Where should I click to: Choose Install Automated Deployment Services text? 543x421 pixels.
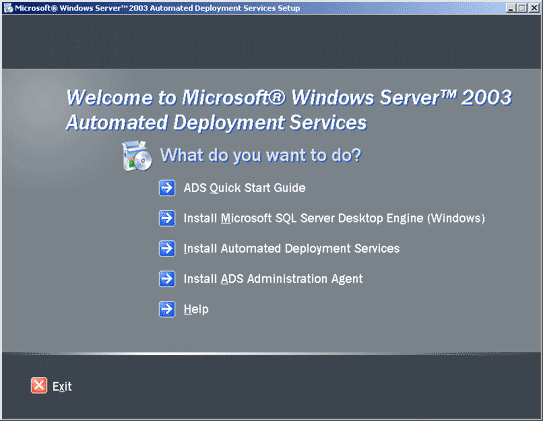click(292, 249)
